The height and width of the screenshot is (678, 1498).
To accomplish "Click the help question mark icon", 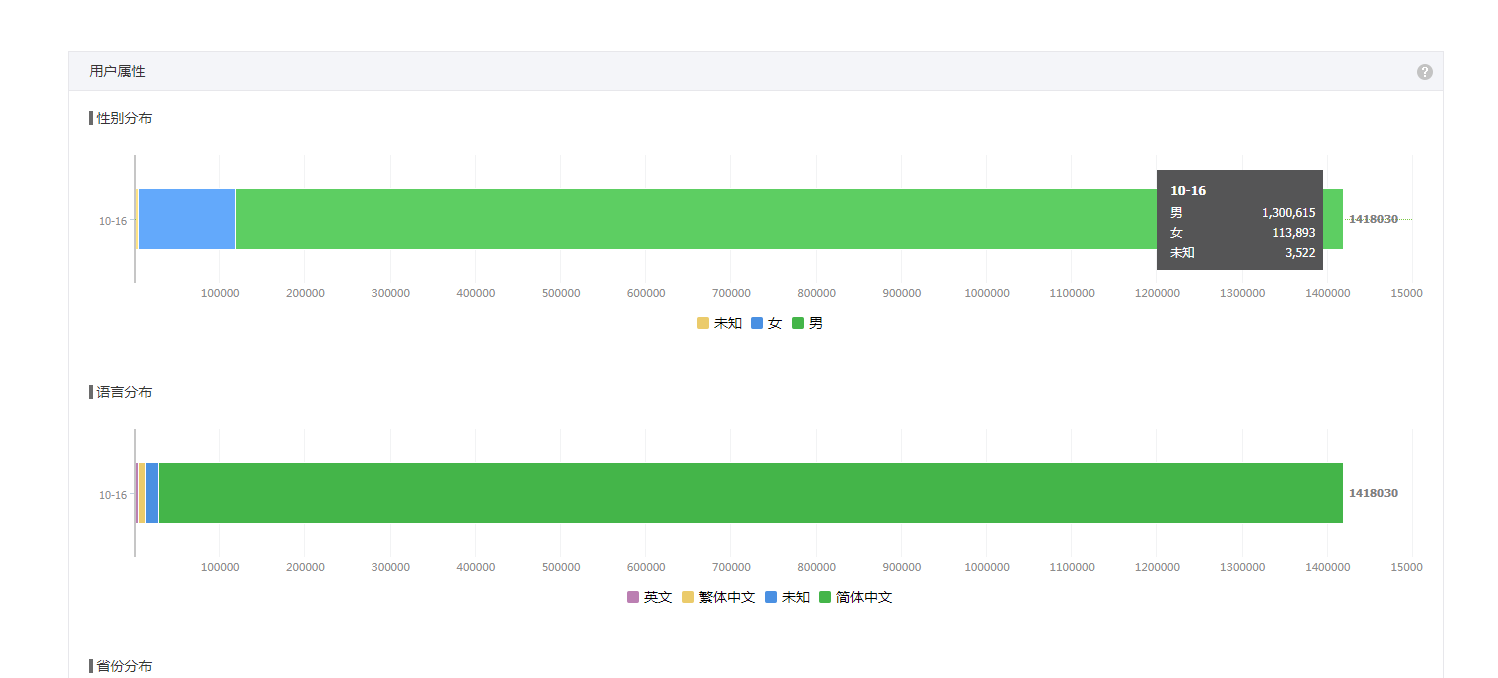I will click(x=1424, y=72).
